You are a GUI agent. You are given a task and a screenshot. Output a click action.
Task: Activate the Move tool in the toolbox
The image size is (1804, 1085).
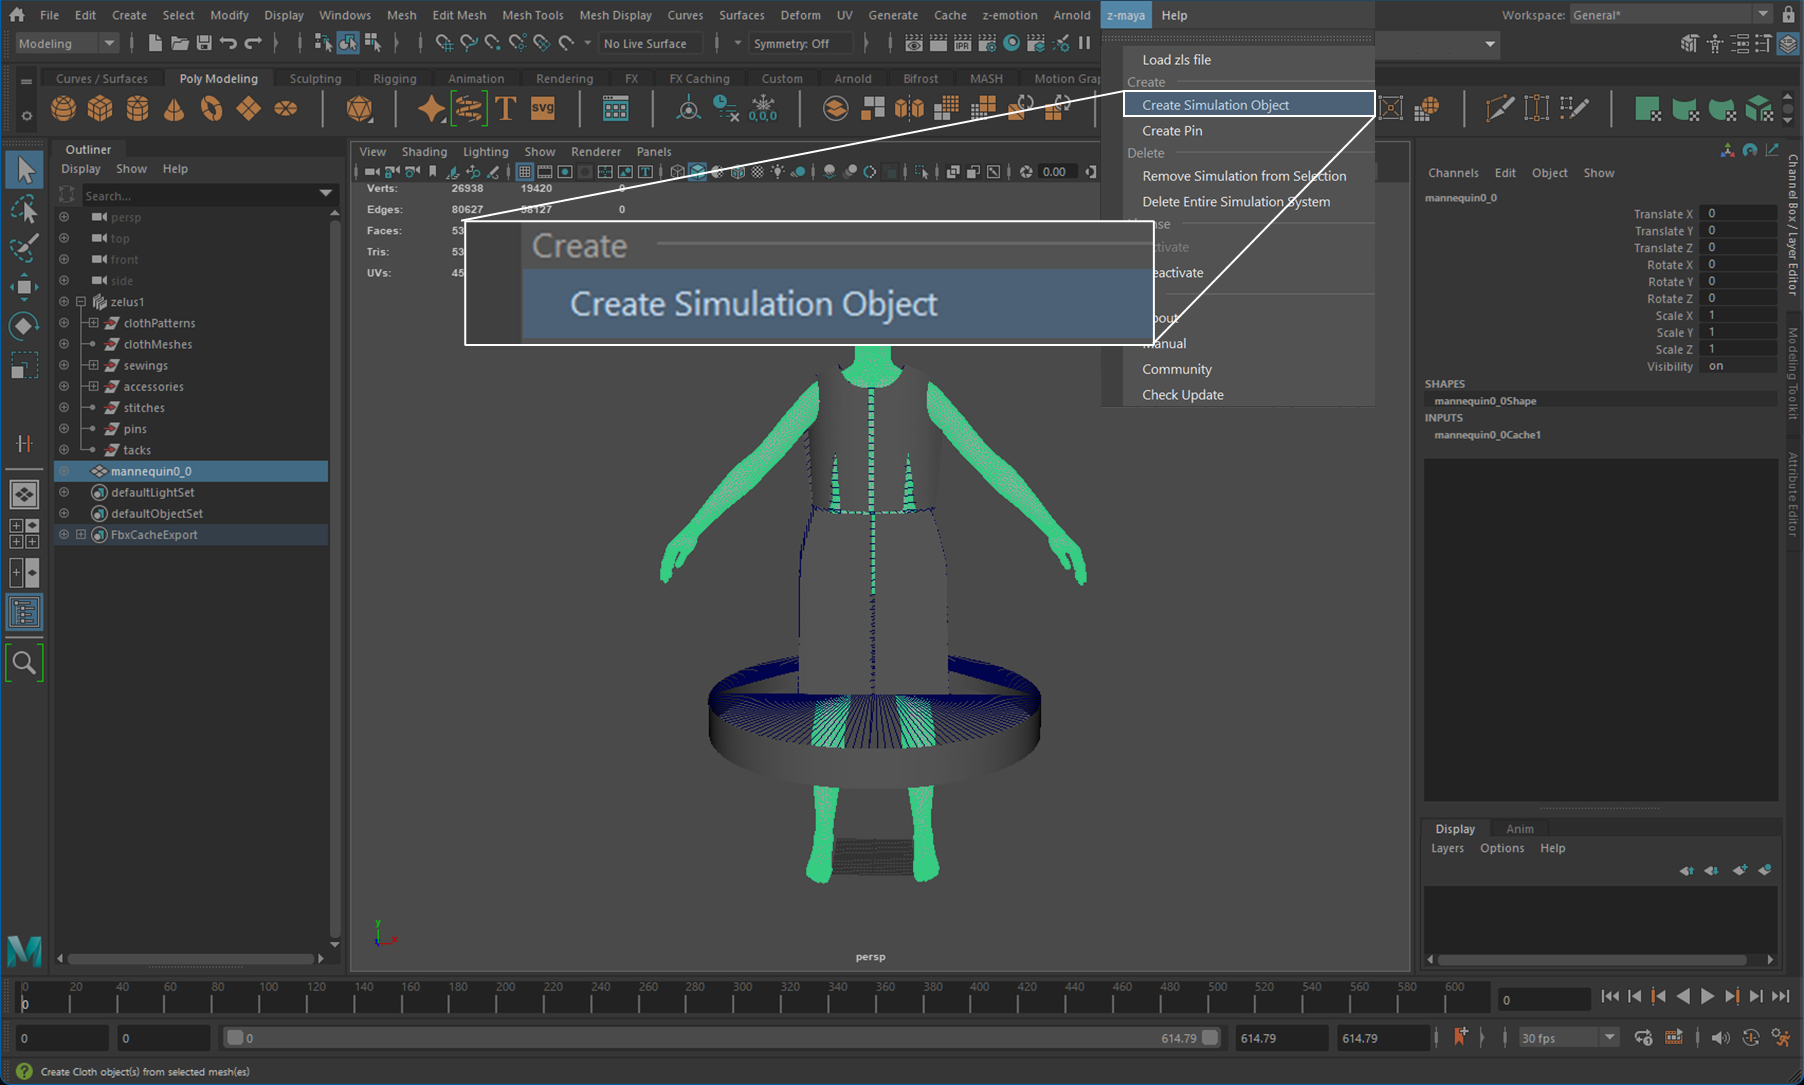(25, 287)
